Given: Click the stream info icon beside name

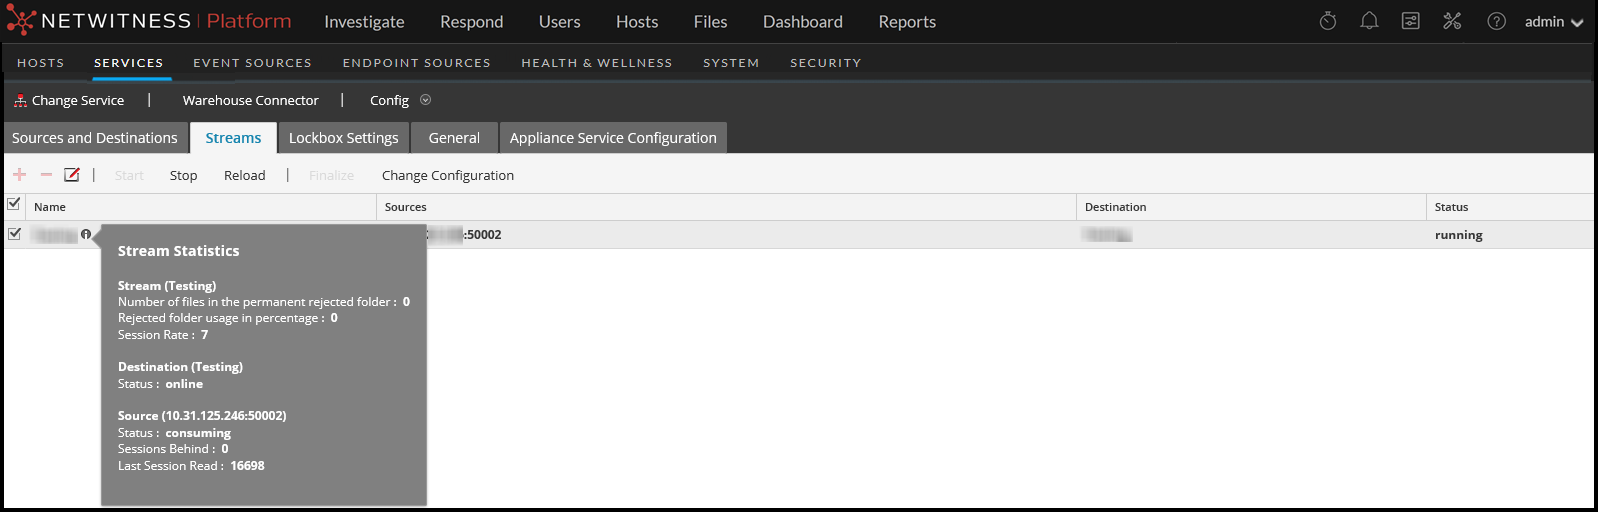Looking at the screenshot, I should coord(86,234).
